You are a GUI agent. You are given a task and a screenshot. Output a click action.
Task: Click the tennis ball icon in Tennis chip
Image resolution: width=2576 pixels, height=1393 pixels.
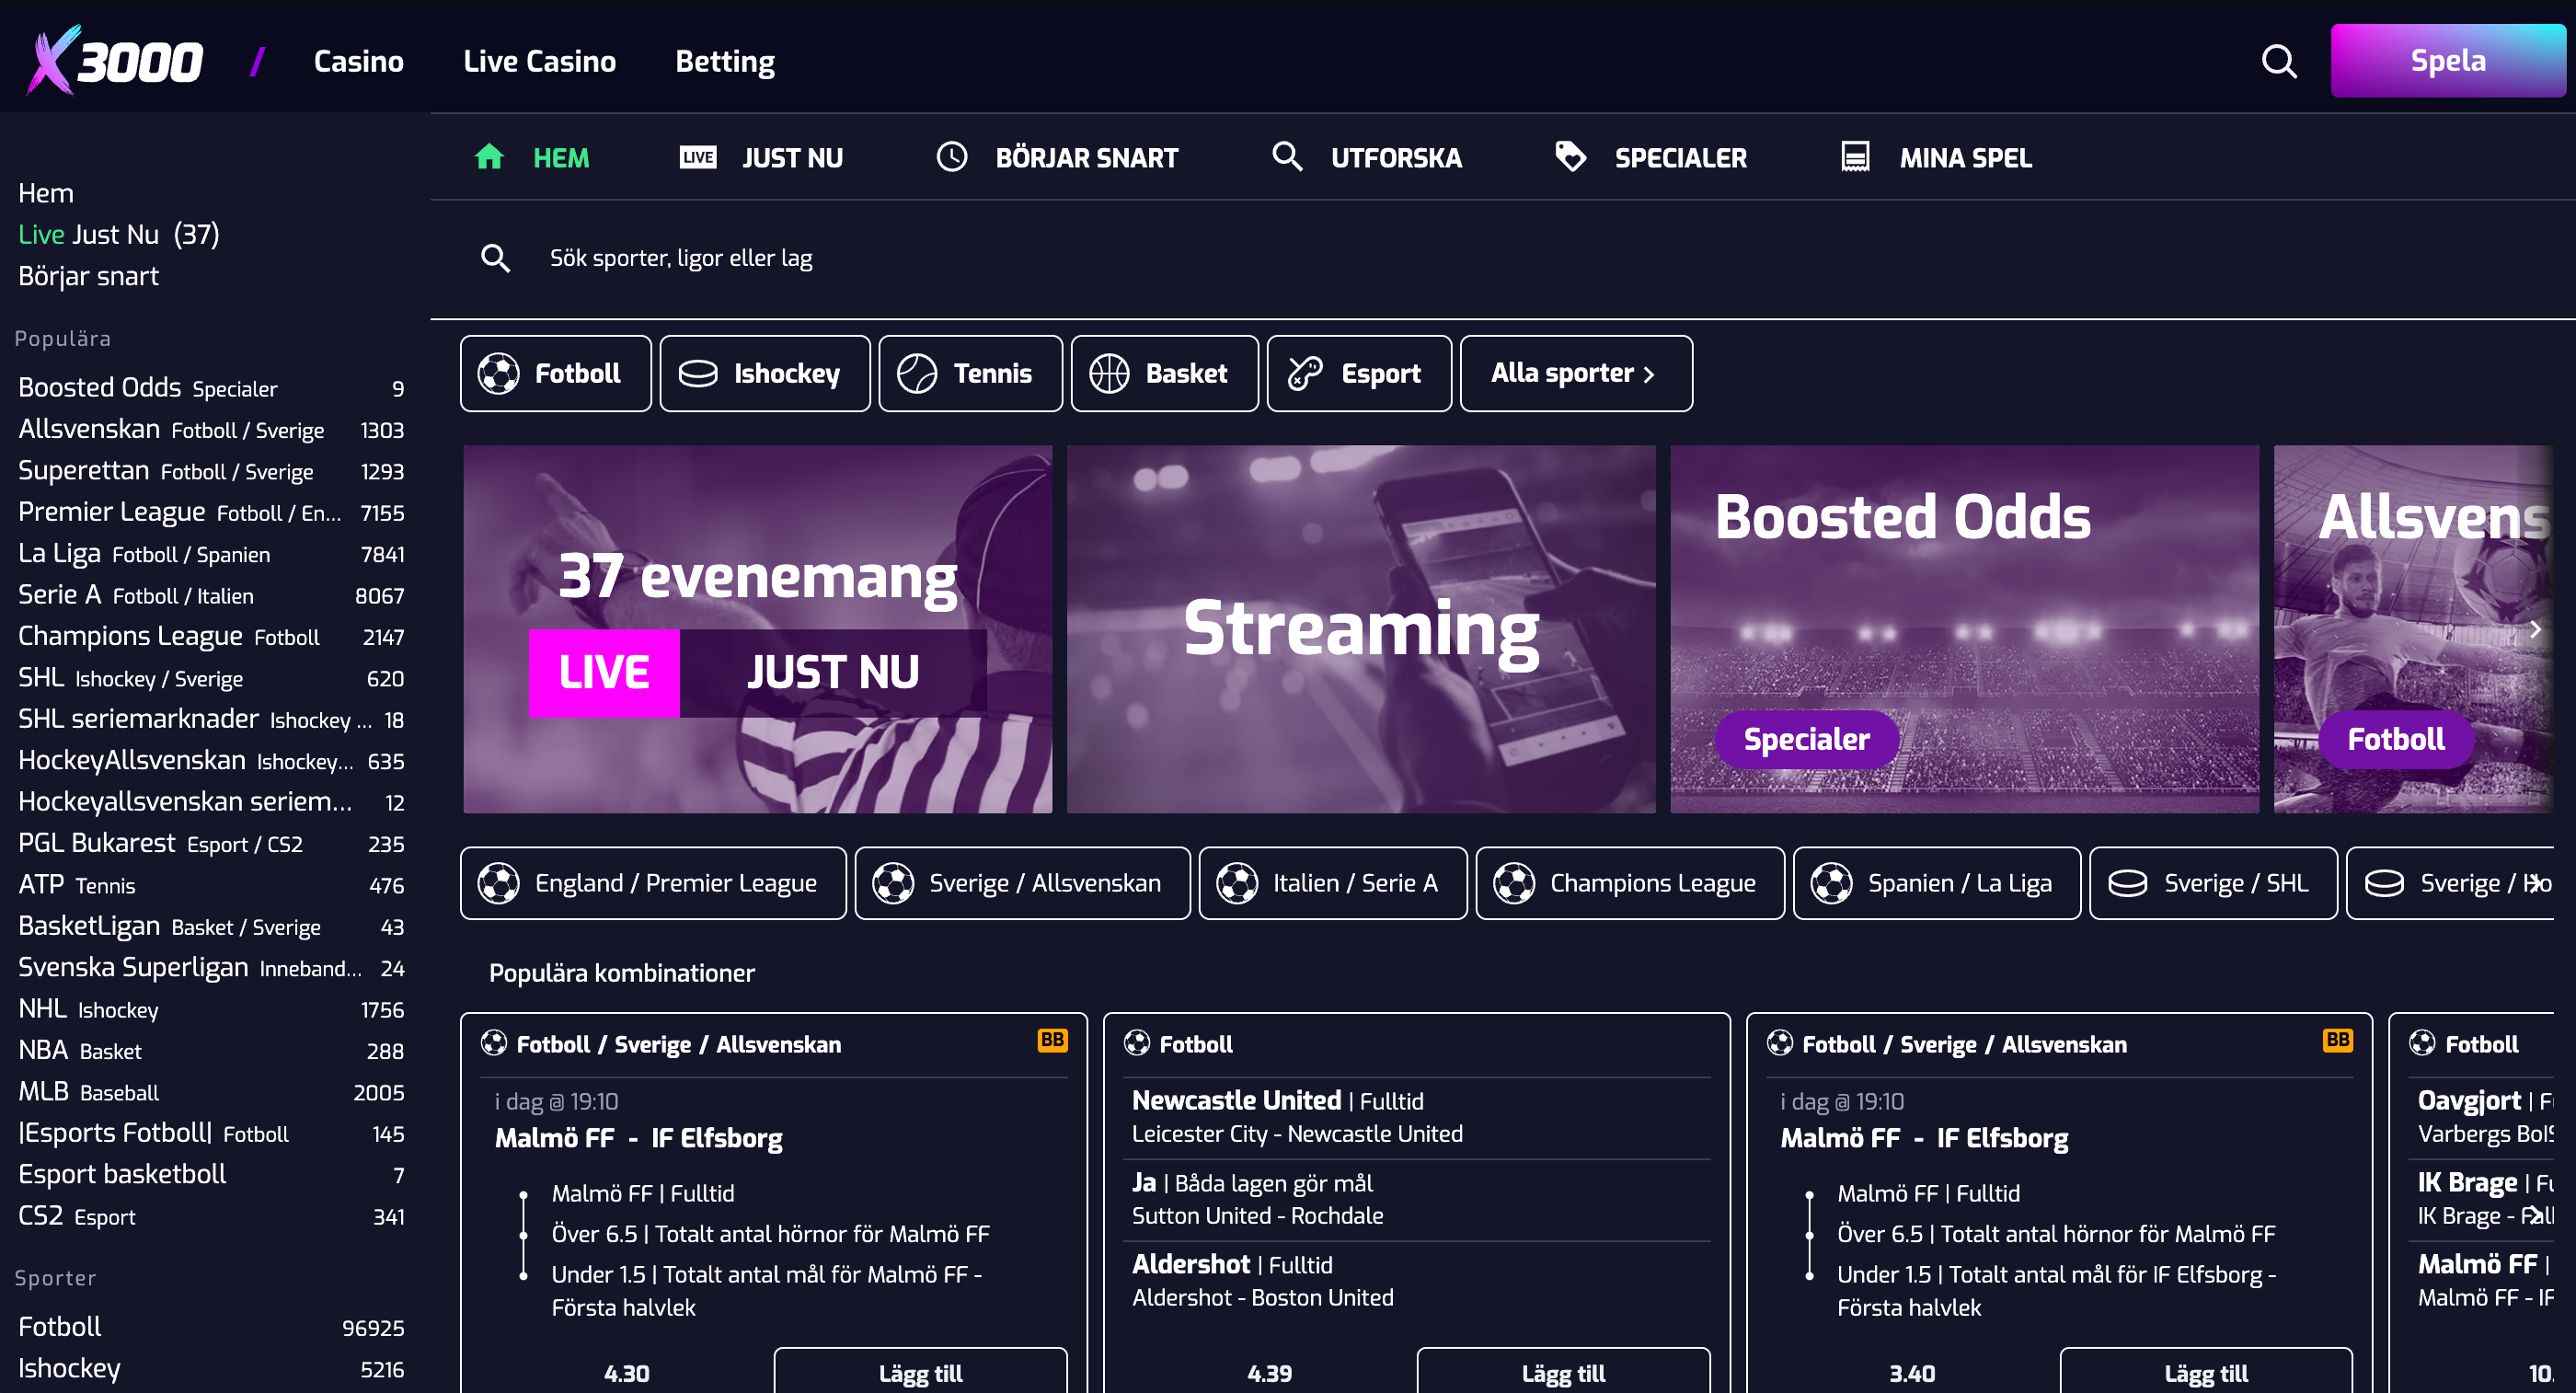pyautogui.click(x=917, y=373)
